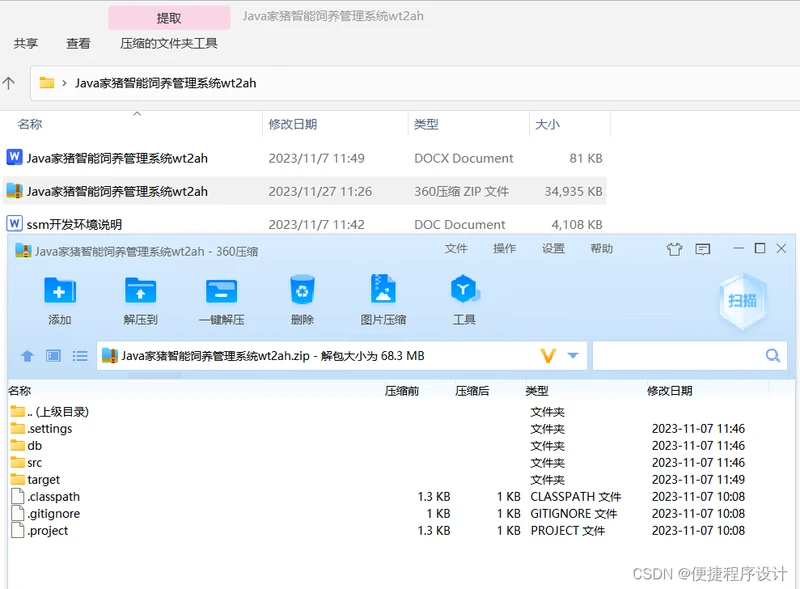Viewport: 800px width, 589px height.
Task: Select the 提取 ribbon tab in Explorer
Action: pyautogui.click(x=169, y=18)
